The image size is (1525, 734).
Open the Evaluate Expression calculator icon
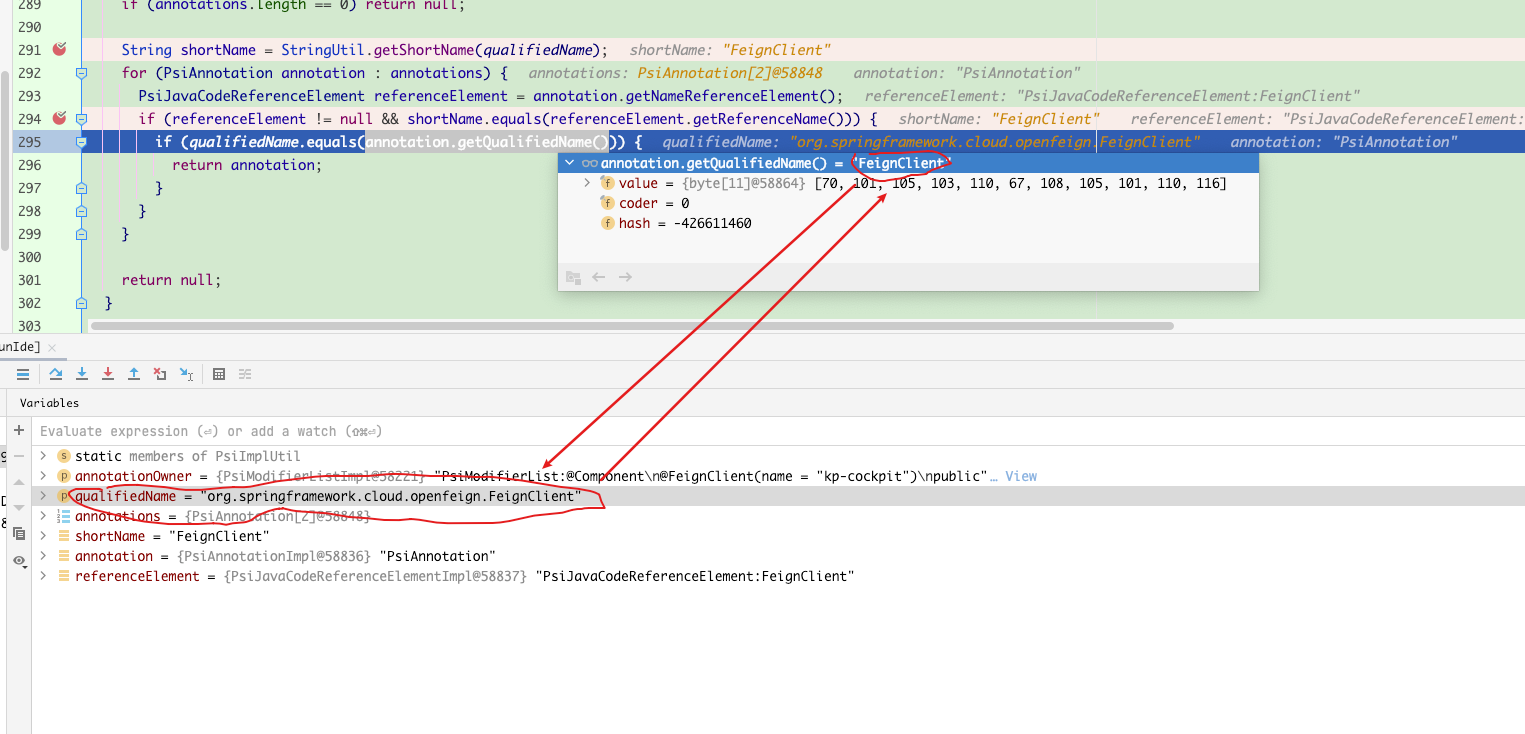[x=219, y=374]
